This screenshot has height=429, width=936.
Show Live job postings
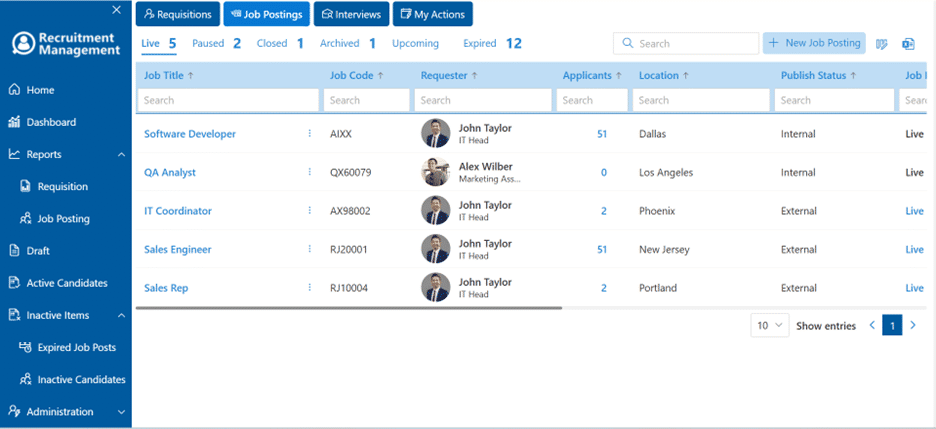[159, 44]
